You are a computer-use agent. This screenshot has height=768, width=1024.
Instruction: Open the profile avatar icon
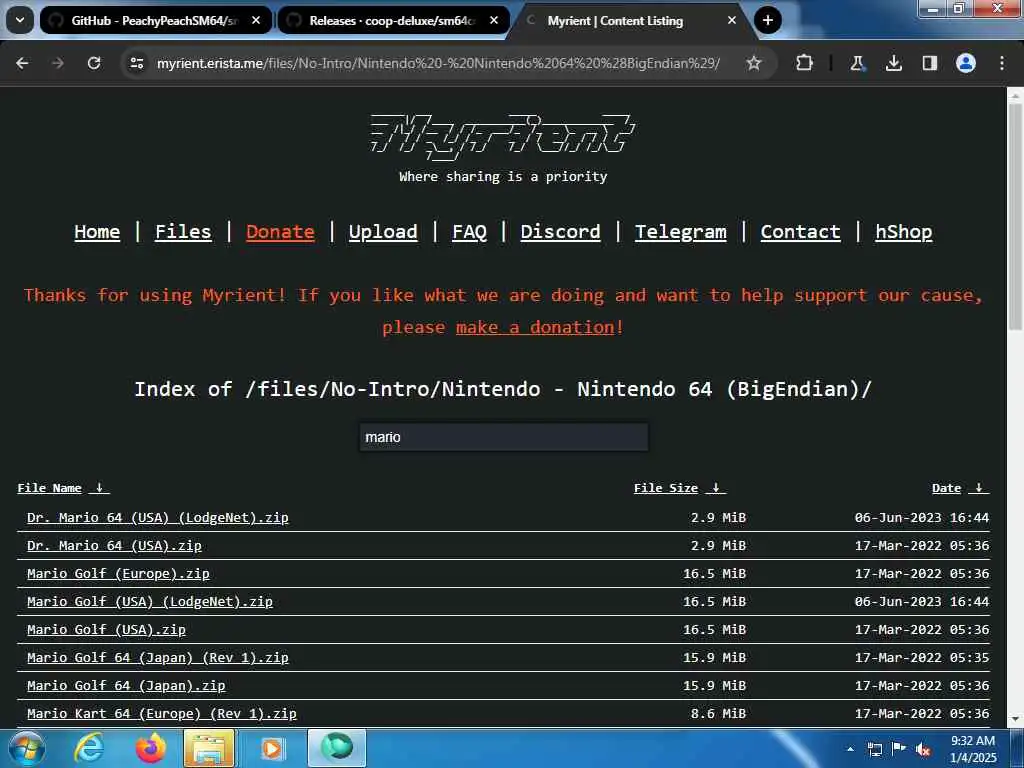[966, 63]
